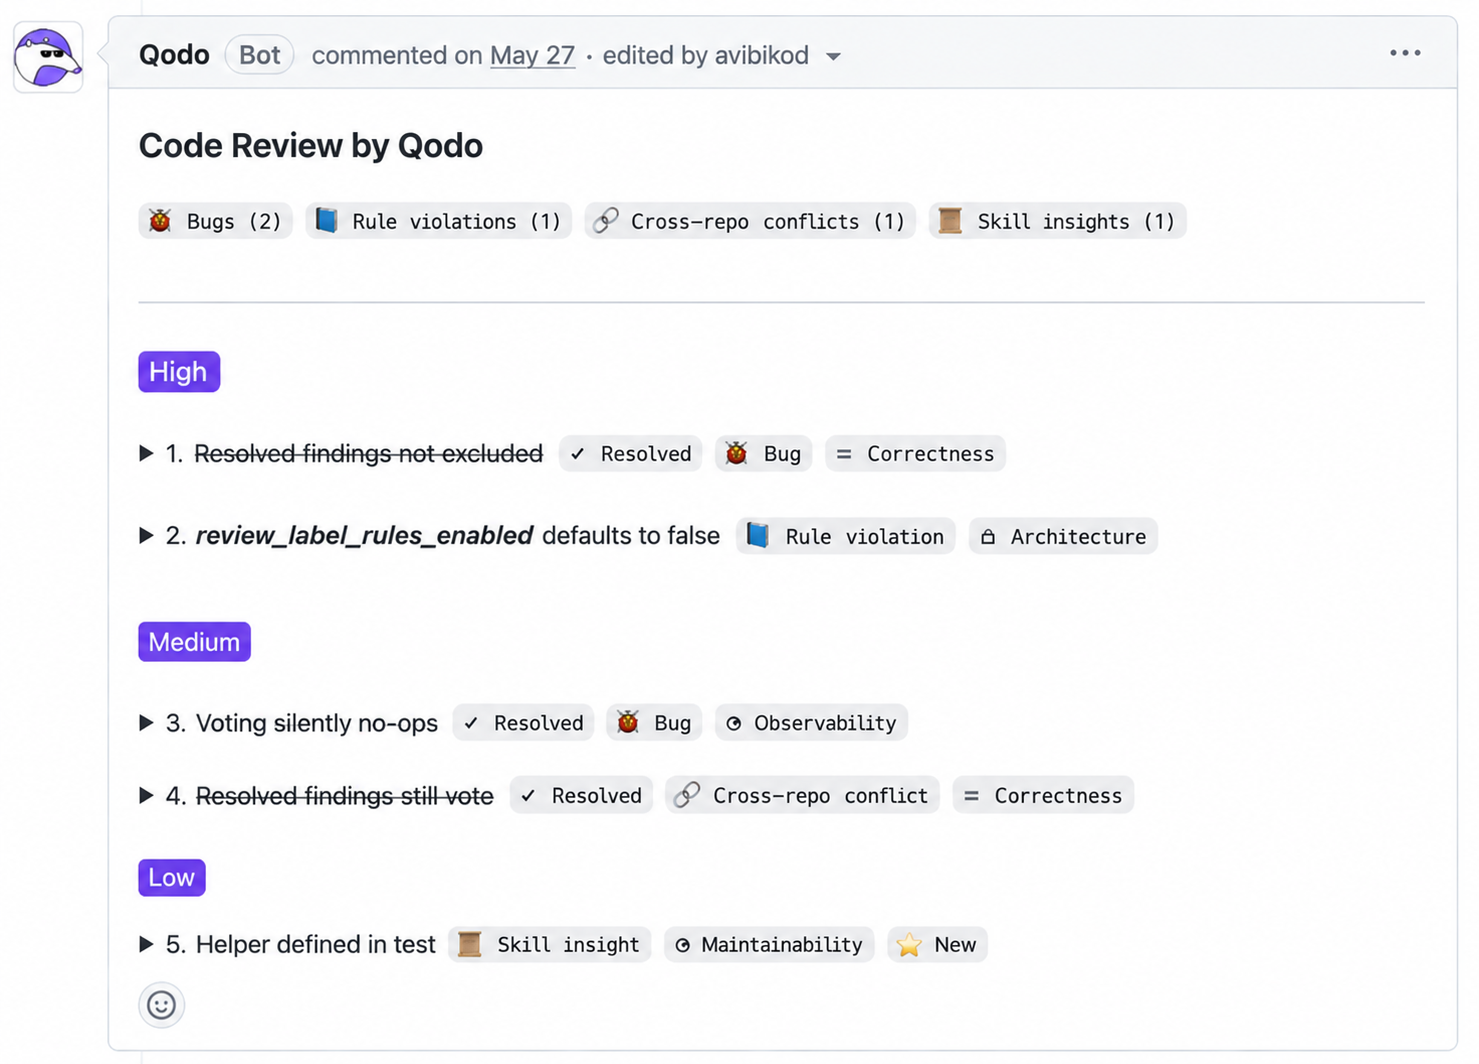This screenshot has height=1064, width=1479.
Task: Click the equals icon in finding 4 Correctness tag
Action: (x=971, y=796)
